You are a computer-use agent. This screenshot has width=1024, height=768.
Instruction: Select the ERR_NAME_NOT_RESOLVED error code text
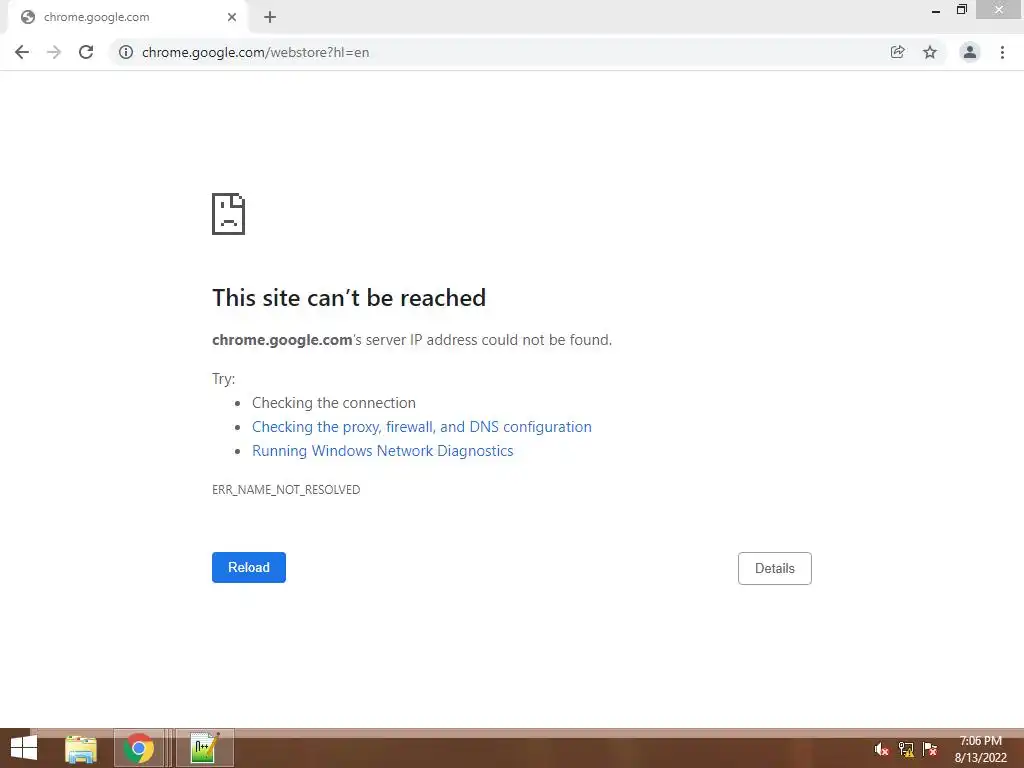pos(286,490)
